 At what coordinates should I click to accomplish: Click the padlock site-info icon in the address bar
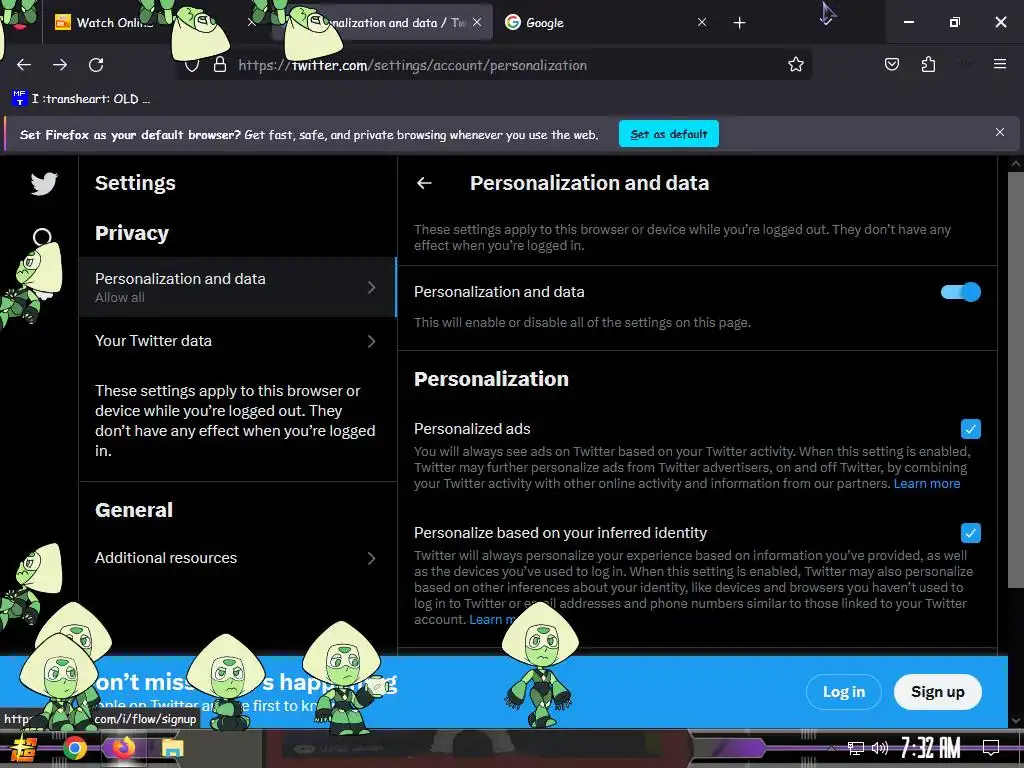(x=220, y=65)
